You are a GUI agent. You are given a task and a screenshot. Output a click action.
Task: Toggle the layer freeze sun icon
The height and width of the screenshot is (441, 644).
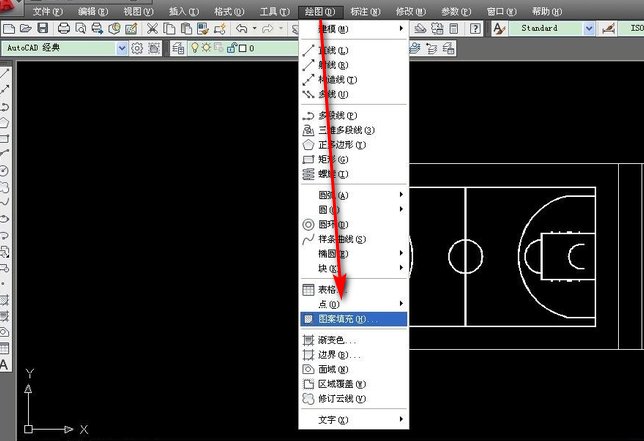(x=206, y=48)
